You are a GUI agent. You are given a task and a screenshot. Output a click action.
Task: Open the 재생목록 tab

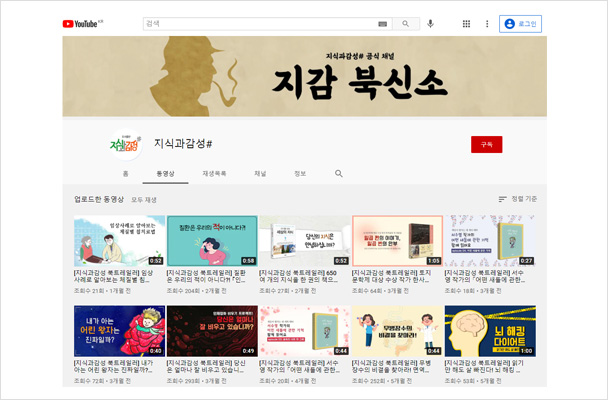[x=214, y=174]
